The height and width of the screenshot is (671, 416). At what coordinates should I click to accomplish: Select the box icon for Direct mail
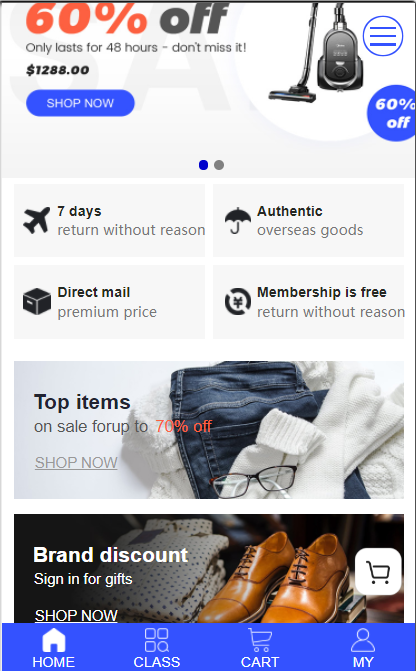(37, 301)
